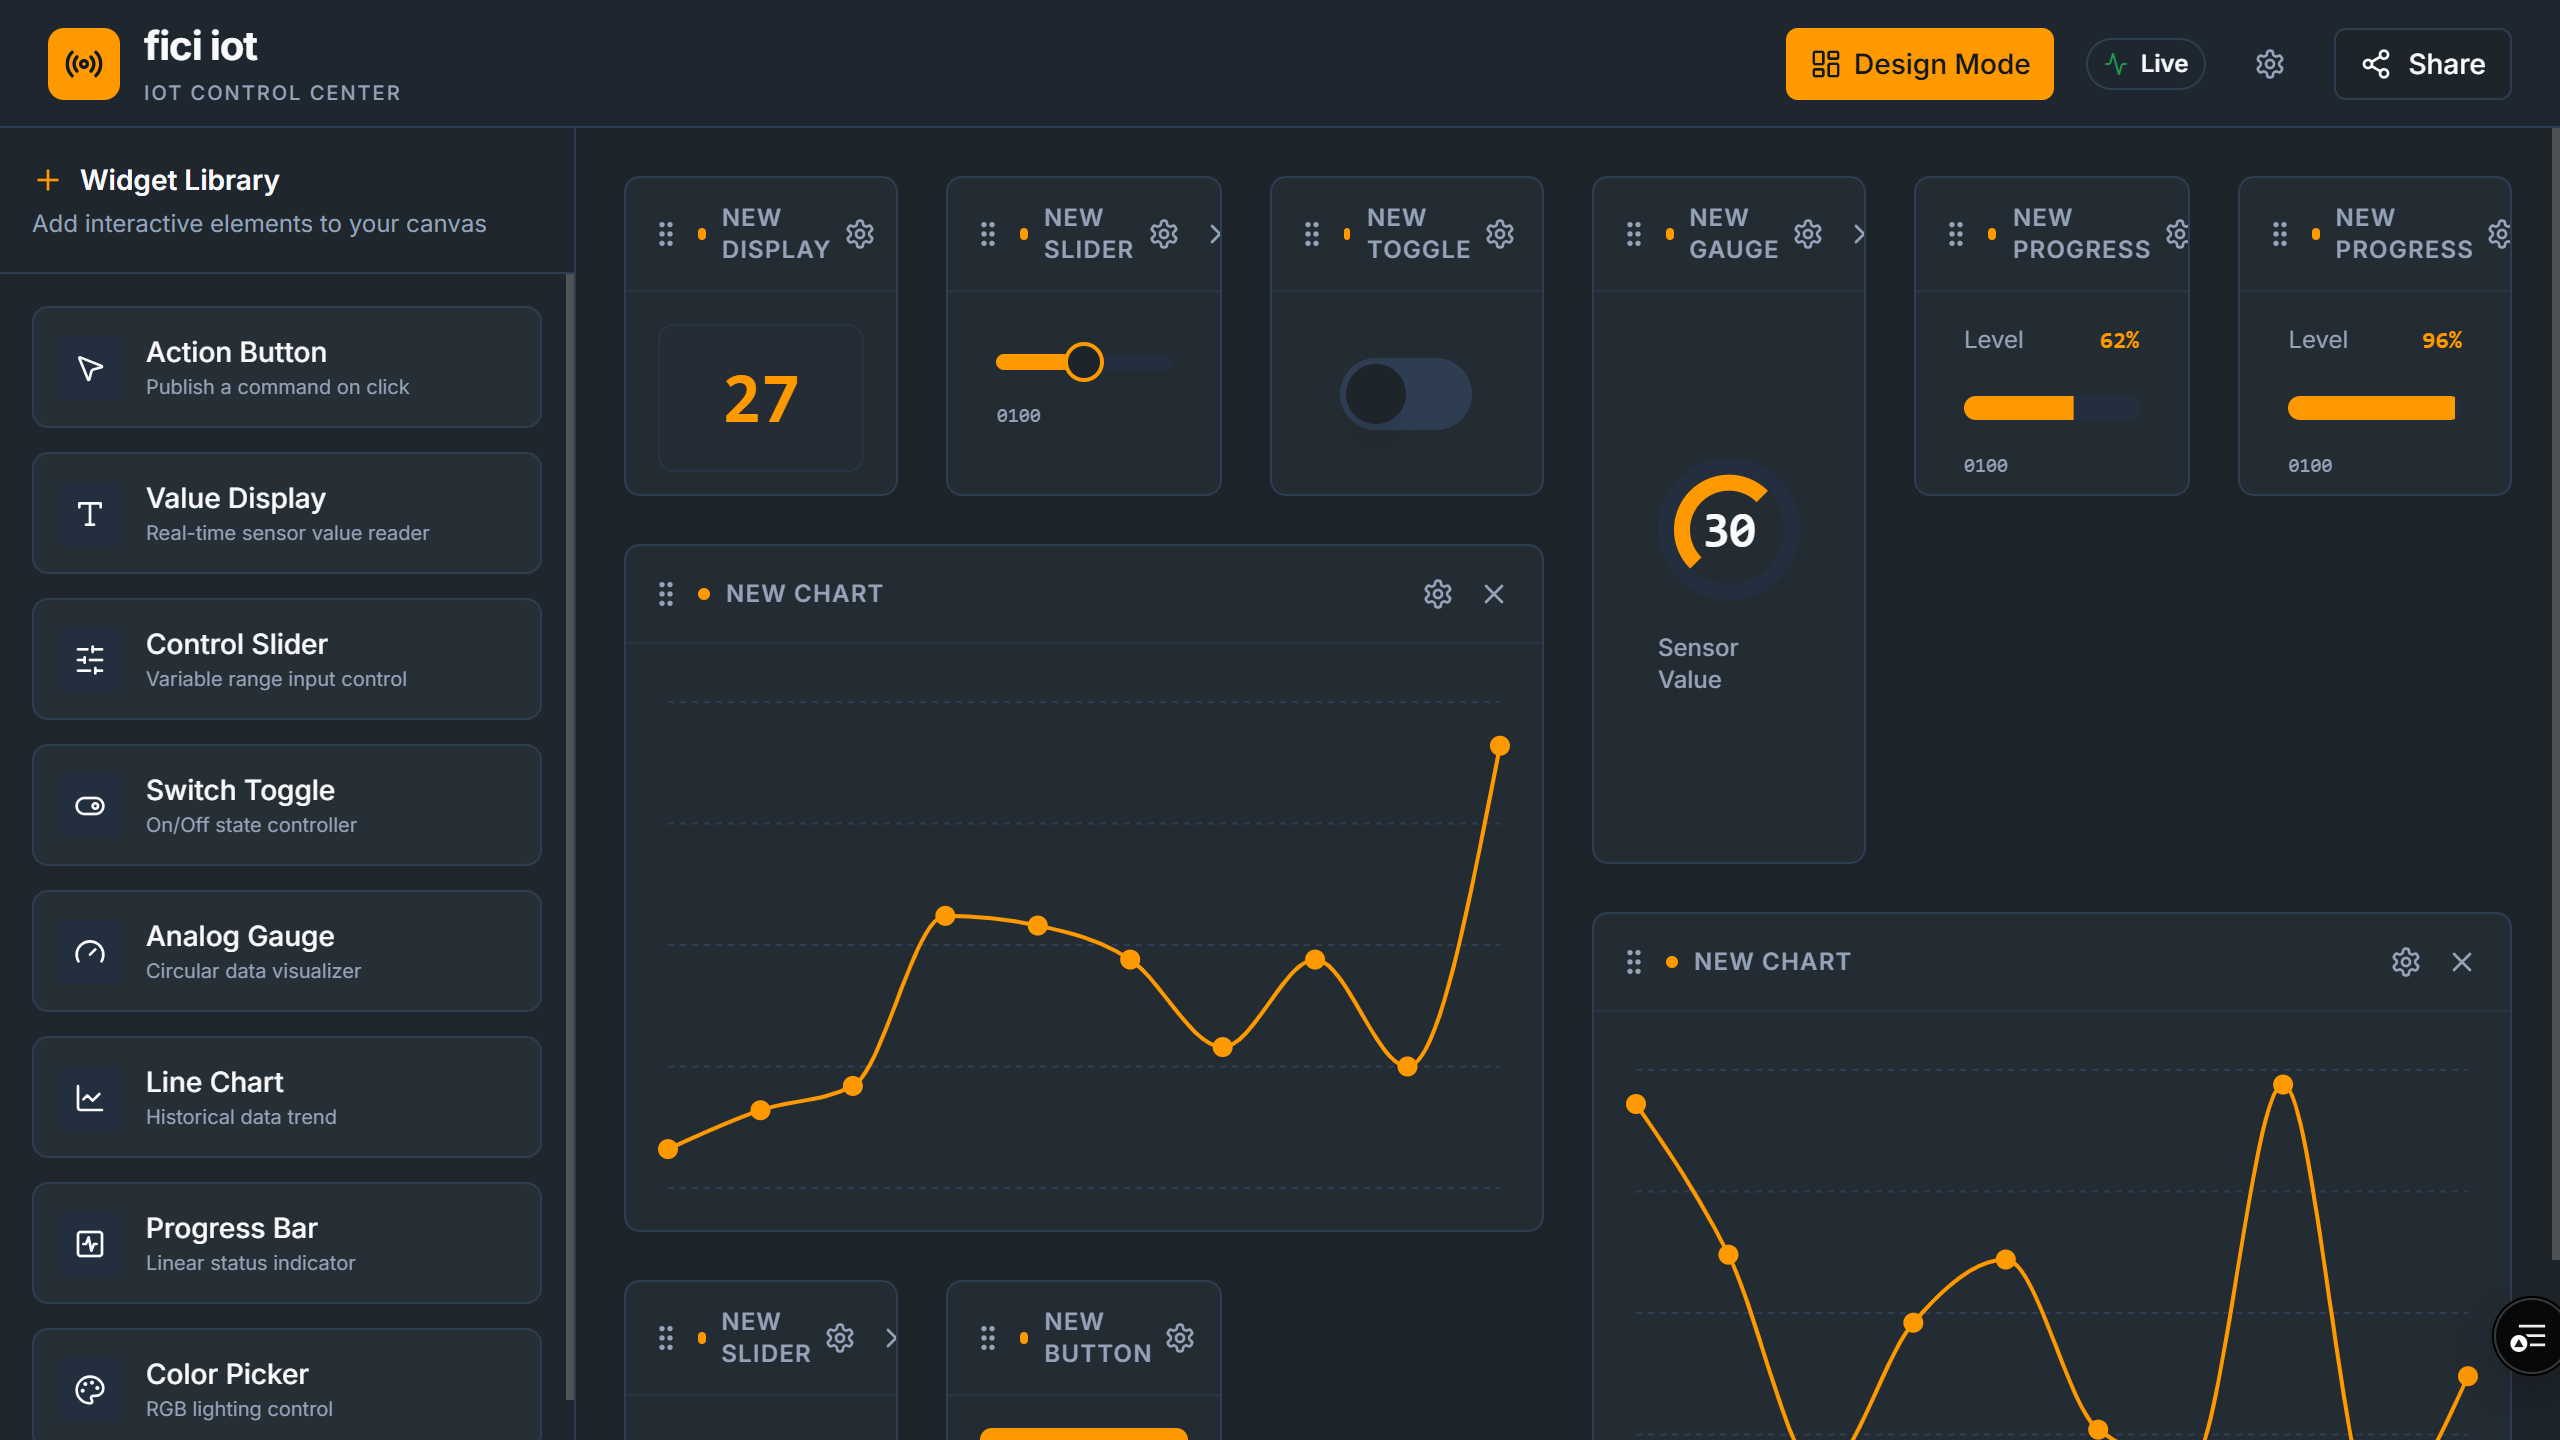Click the NEW SLIDER orange slider handle
Image resolution: width=2560 pixels, height=1440 pixels.
[1083, 362]
